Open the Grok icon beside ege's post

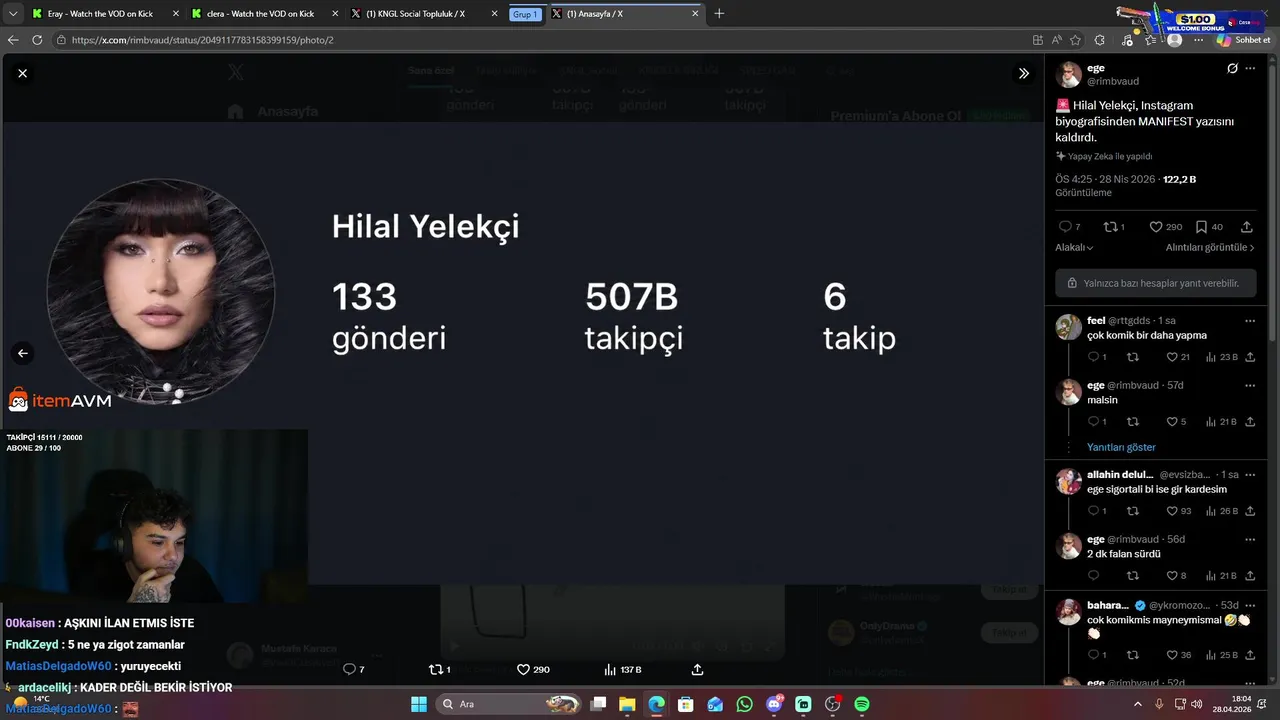tap(1232, 69)
